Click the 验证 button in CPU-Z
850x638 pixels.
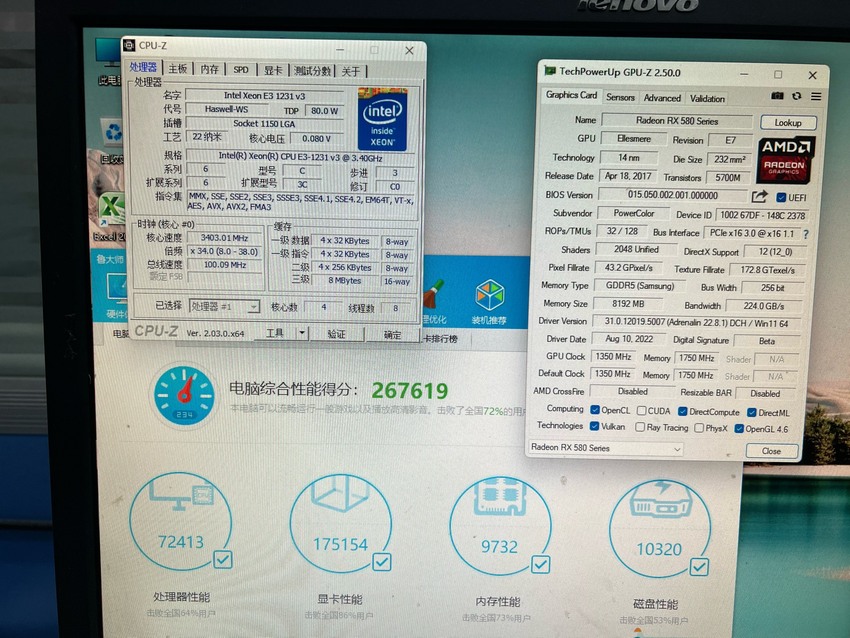pos(336,334)
